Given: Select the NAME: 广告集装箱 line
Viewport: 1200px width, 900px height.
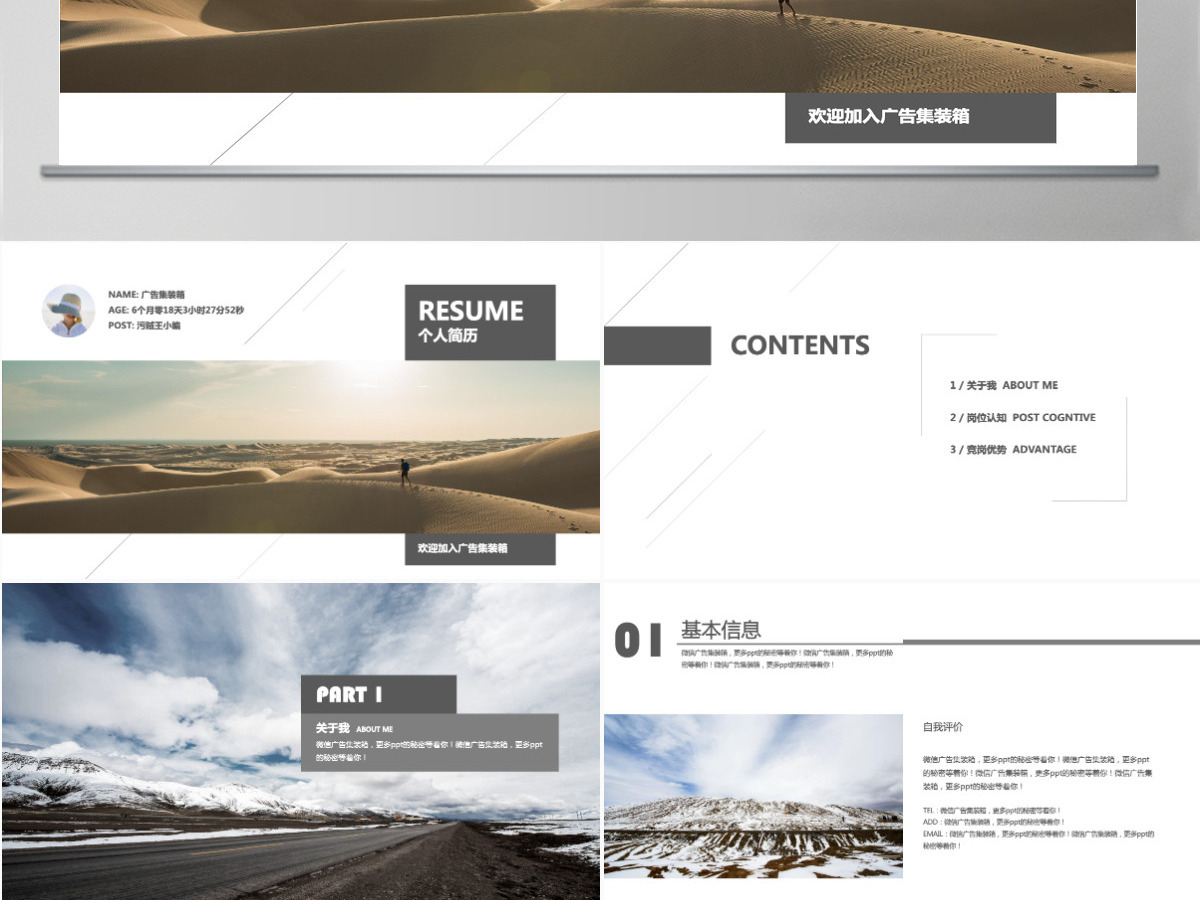Looking at the screenshot, I should click(x=146, y=295).
